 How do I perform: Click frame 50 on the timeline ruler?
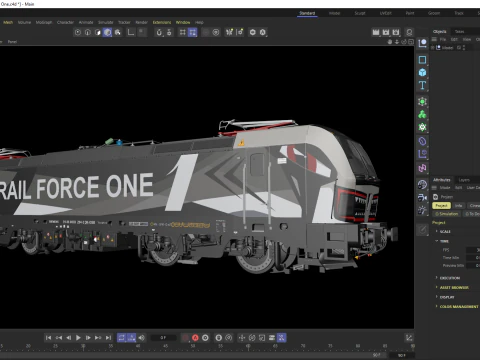[x=193, y=347]
